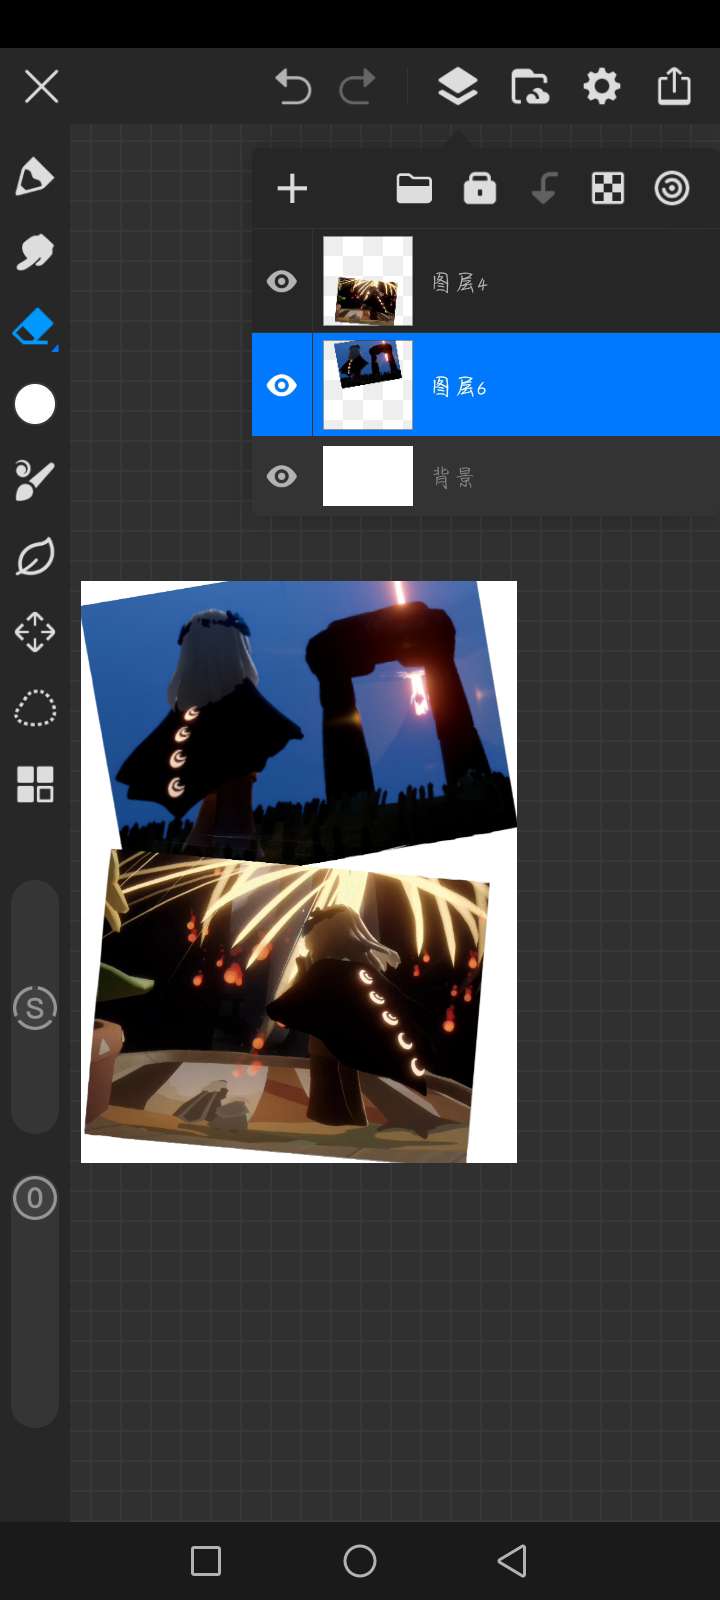Select the smudge tool

click(x=34, y=252)
